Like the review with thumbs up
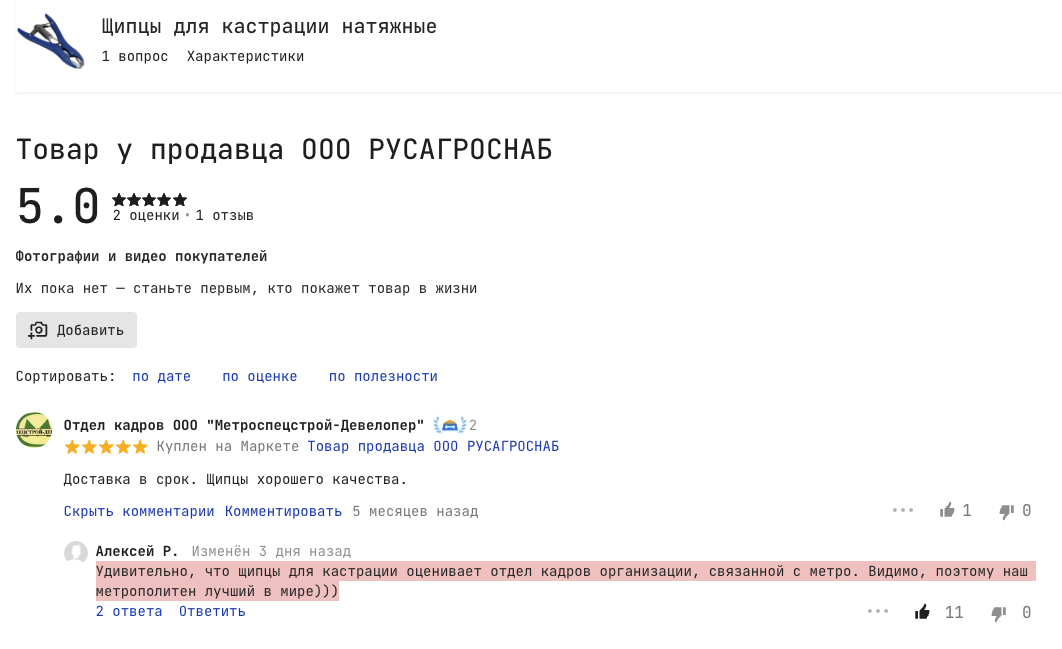Viewport: 1062px width, 649px height. [947, 510]
